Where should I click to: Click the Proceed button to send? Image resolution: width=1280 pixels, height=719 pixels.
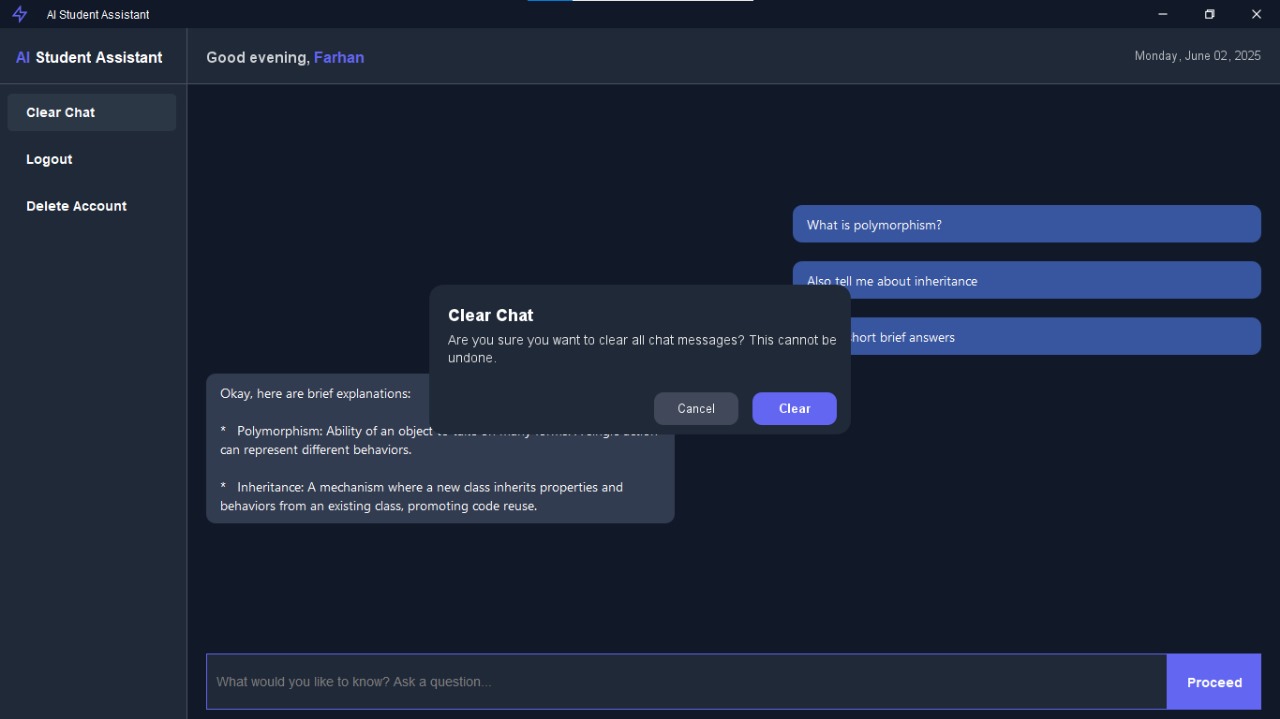(1213, 682)
